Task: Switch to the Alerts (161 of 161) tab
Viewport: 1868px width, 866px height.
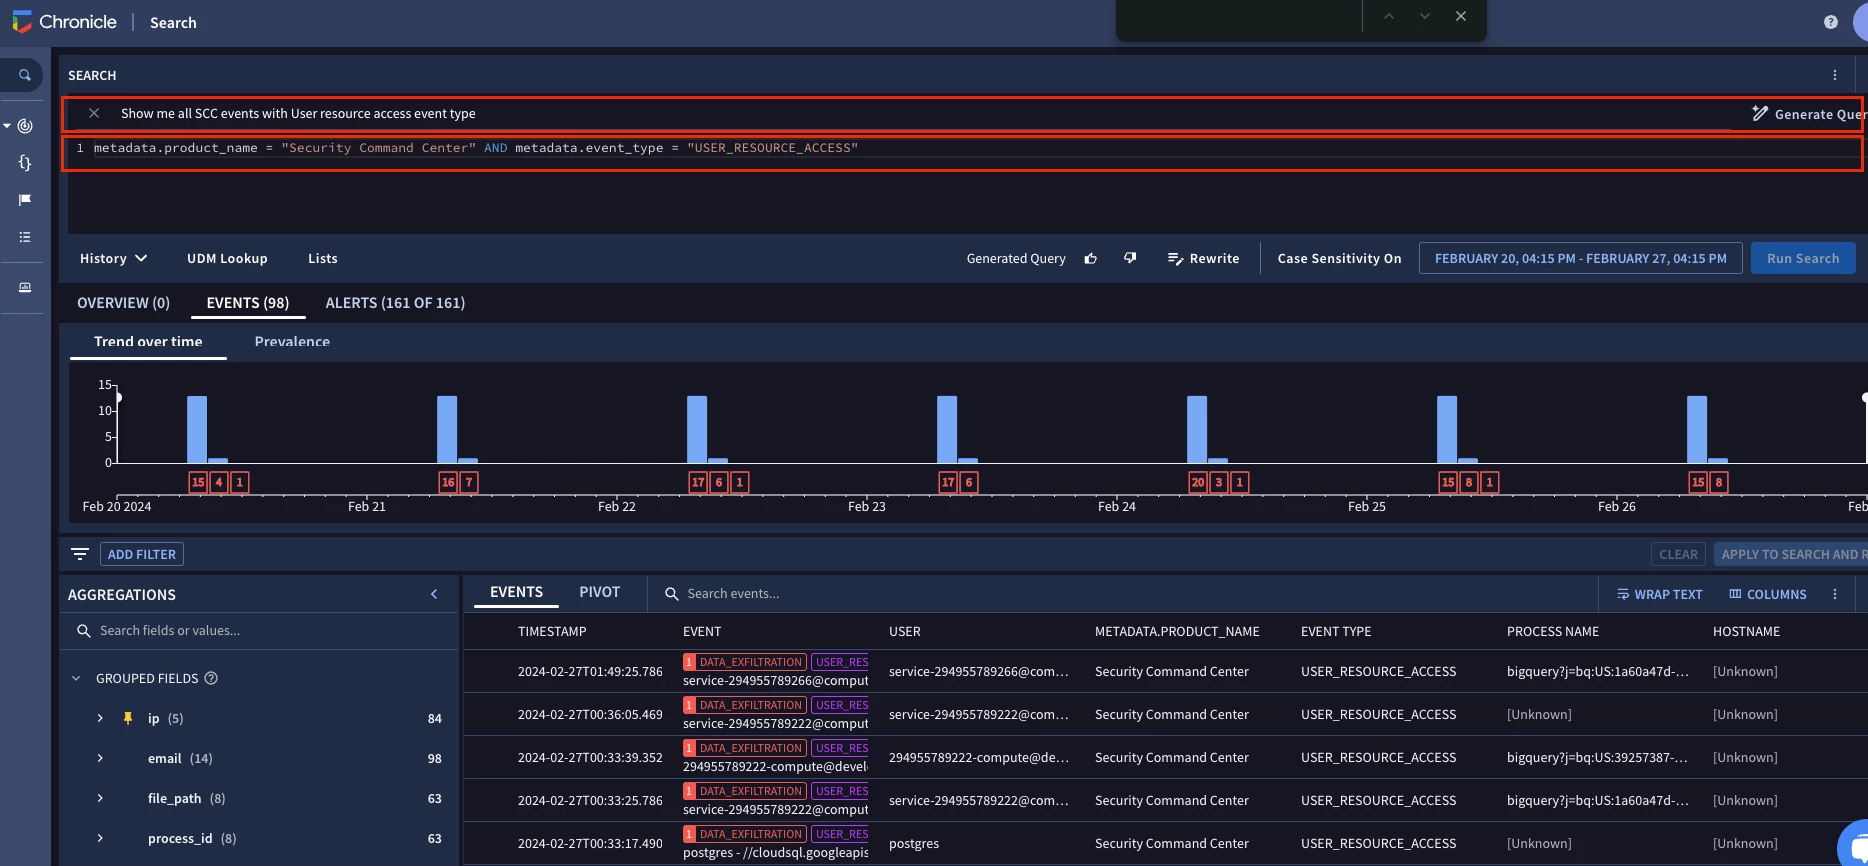Action: click(x=395, y=303)
